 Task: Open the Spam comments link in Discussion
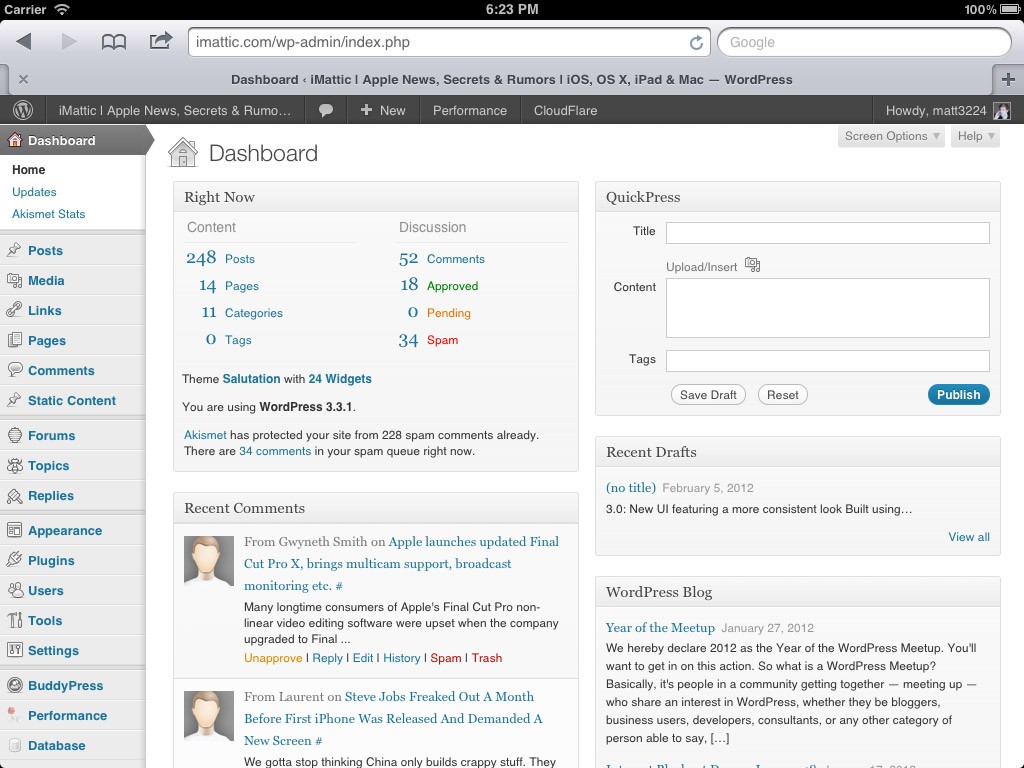click(442, 340)
